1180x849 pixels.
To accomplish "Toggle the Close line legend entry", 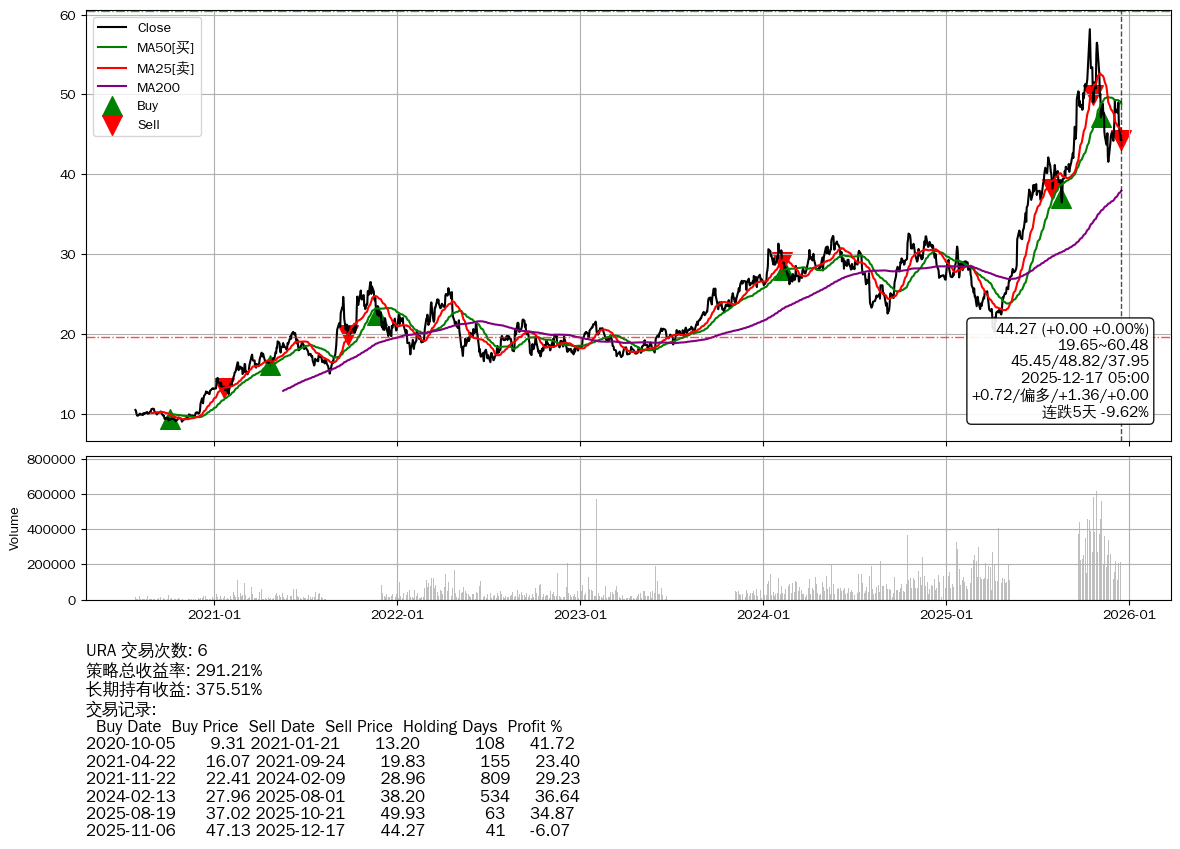I will [x=153, y=28].
